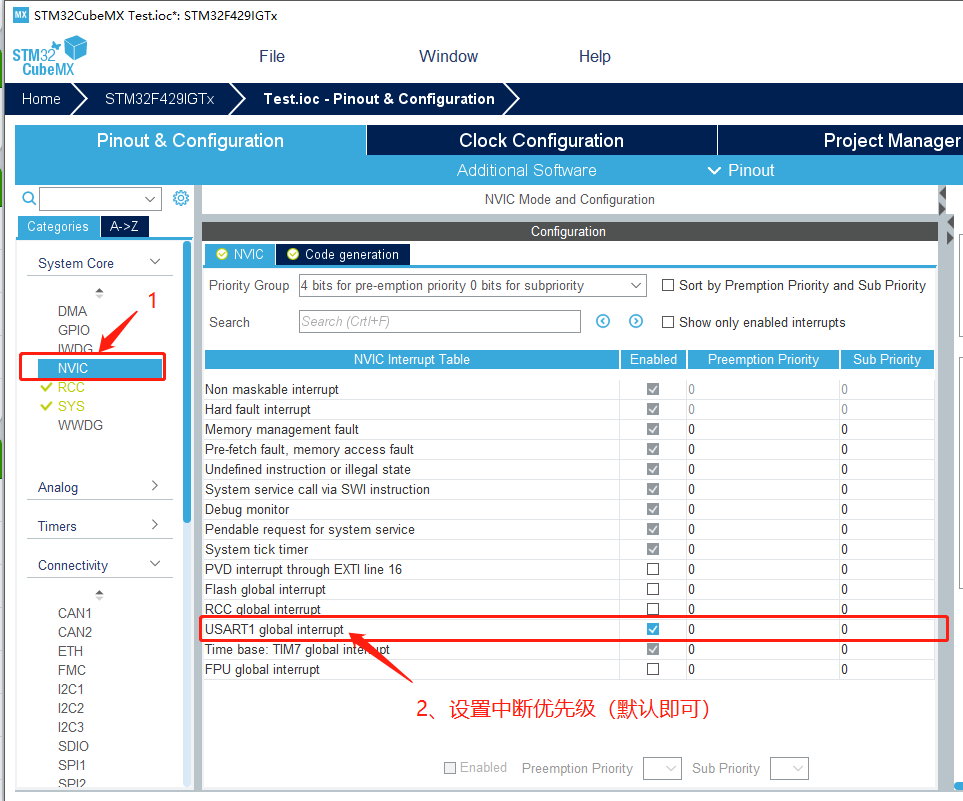Viewport: 963px width, 801px height.
Task: Click the Sub Priority column header
Action: (x=887, y=359)
